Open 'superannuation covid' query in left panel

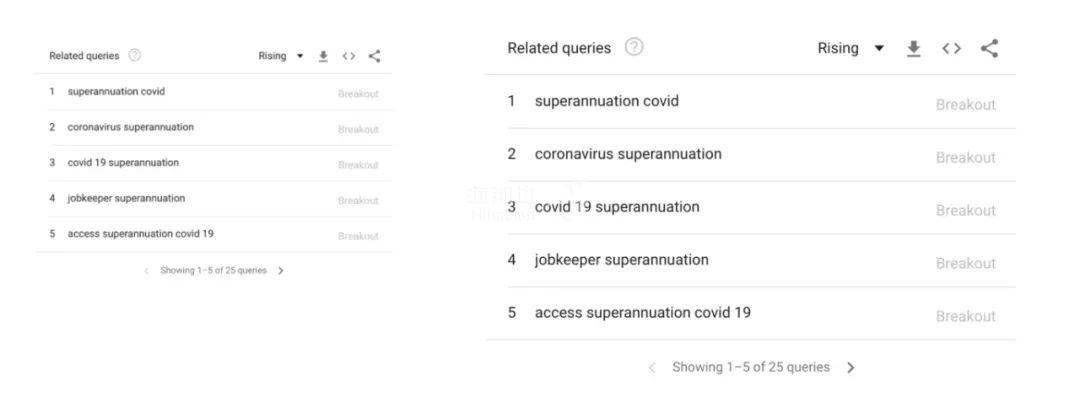tap(116, 92)
